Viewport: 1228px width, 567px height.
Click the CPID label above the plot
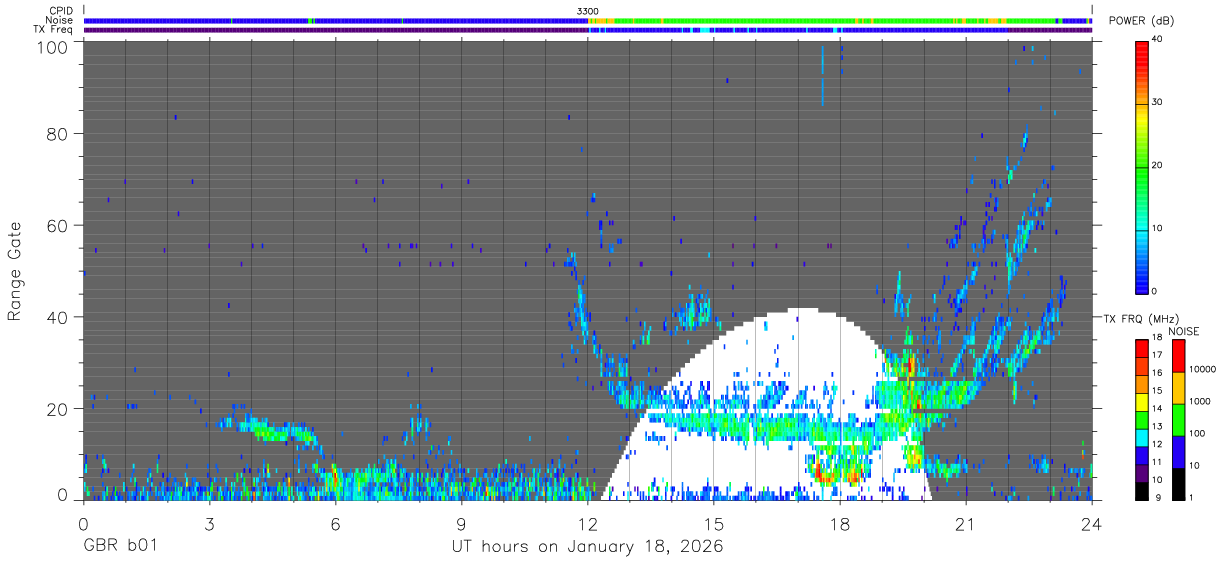pyautogui.click(x=61, y=11)
